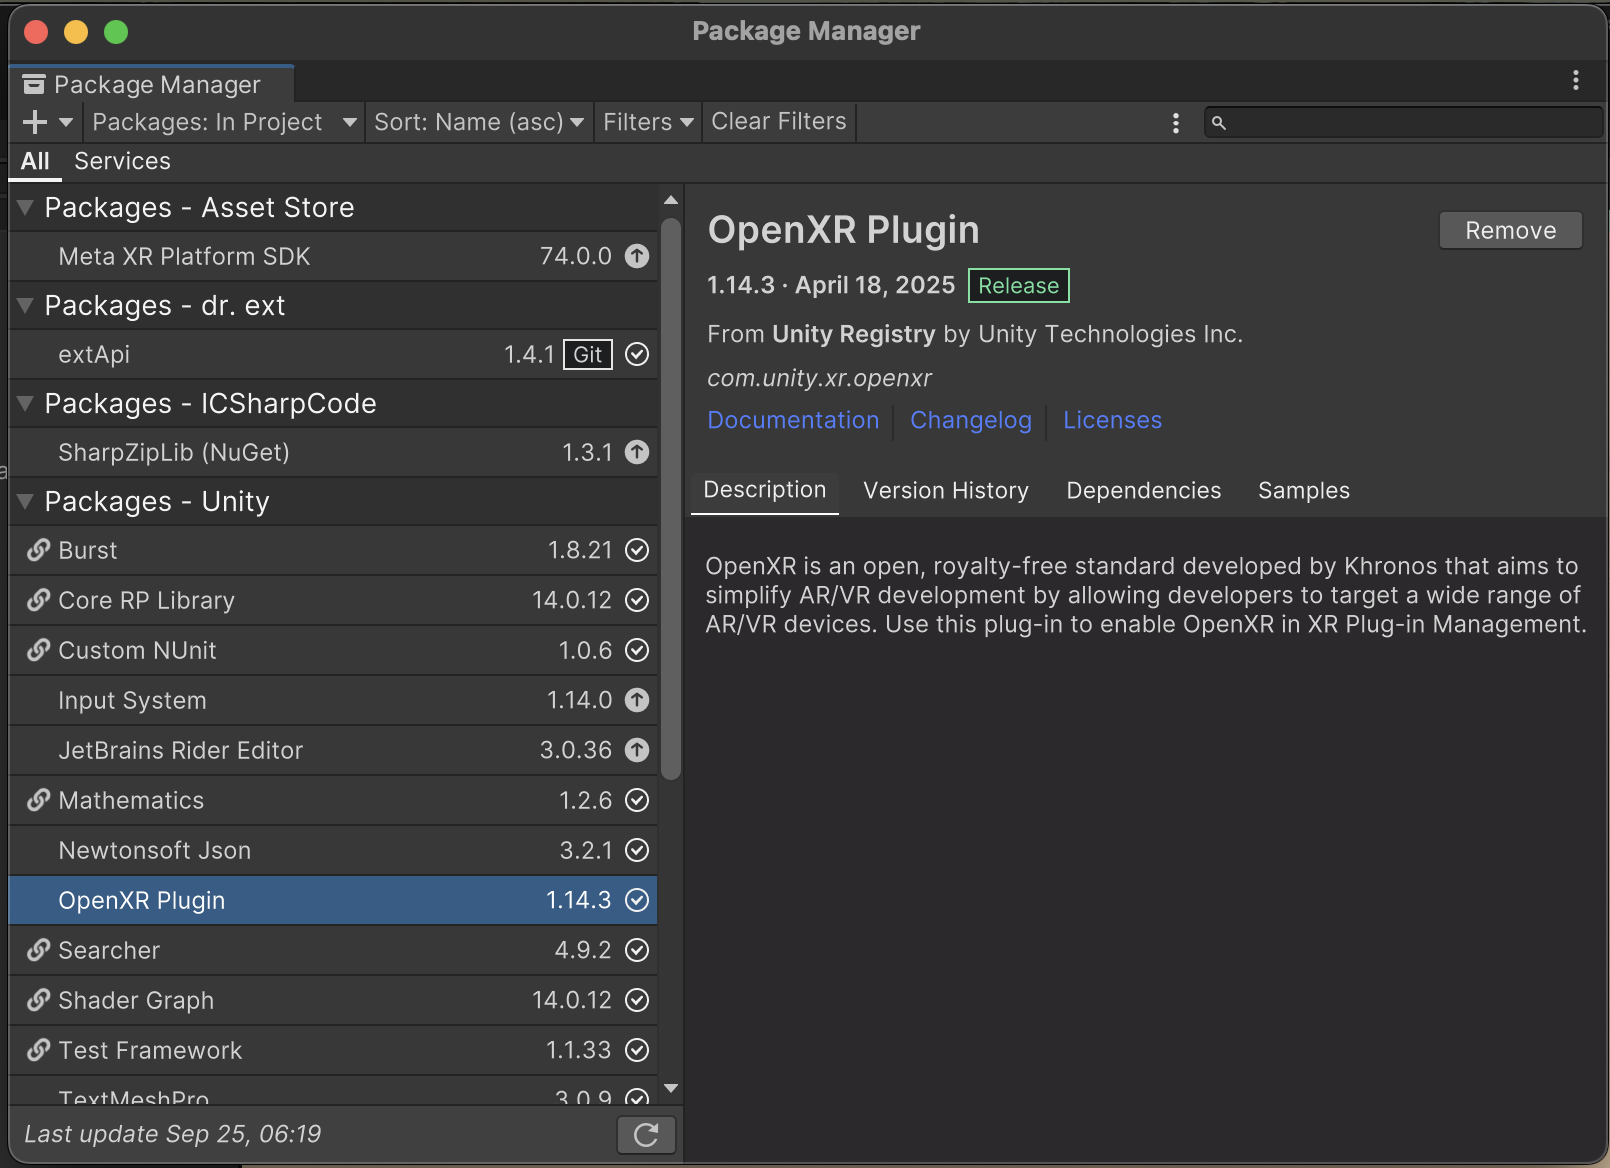Collapse the Packages - Asset Store group
The width and height of the screenshot is (1610, 1168).
pyautogui.click(x=26, y=208)
